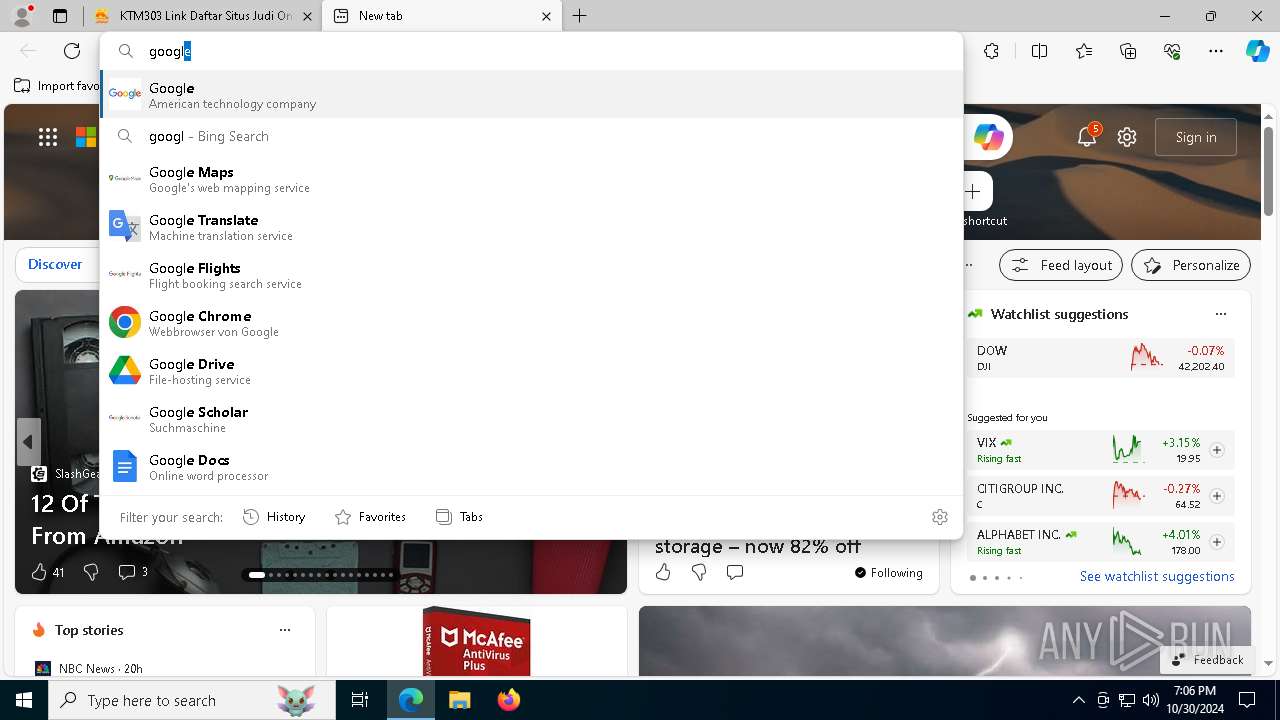Screen dimensions: 1280x720
Task: Open Edge Settings and more menu
Action: 1216,51
